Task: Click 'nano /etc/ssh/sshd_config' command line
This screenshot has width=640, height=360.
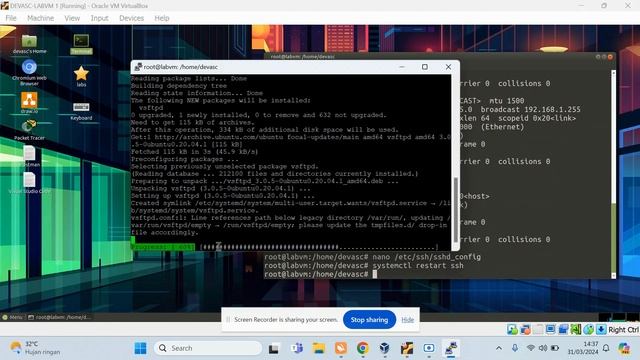Action: click(x=427, y=257)
